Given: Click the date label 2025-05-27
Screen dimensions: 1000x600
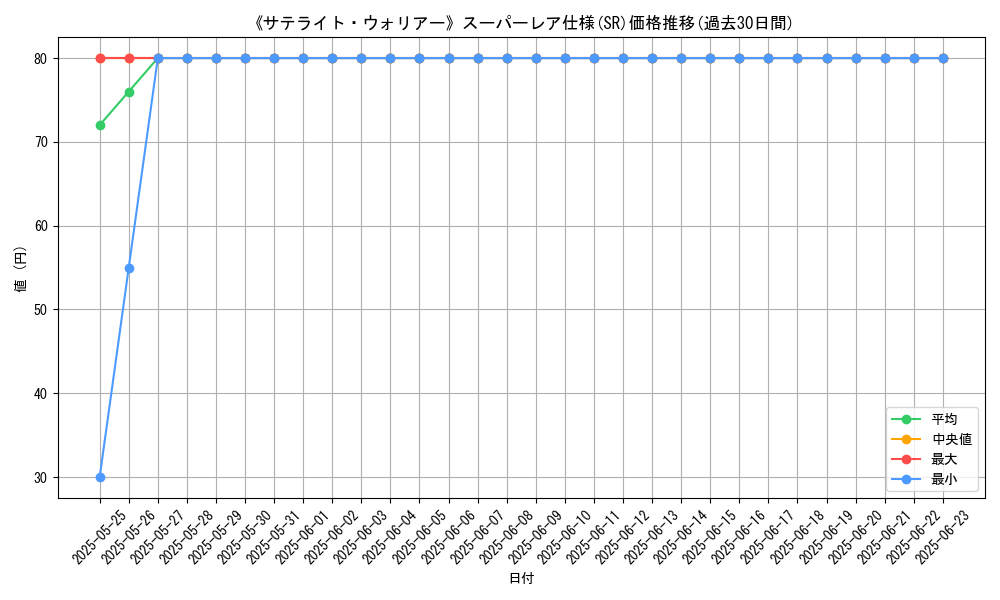Looking at the screenshot, I should [157, 538].
